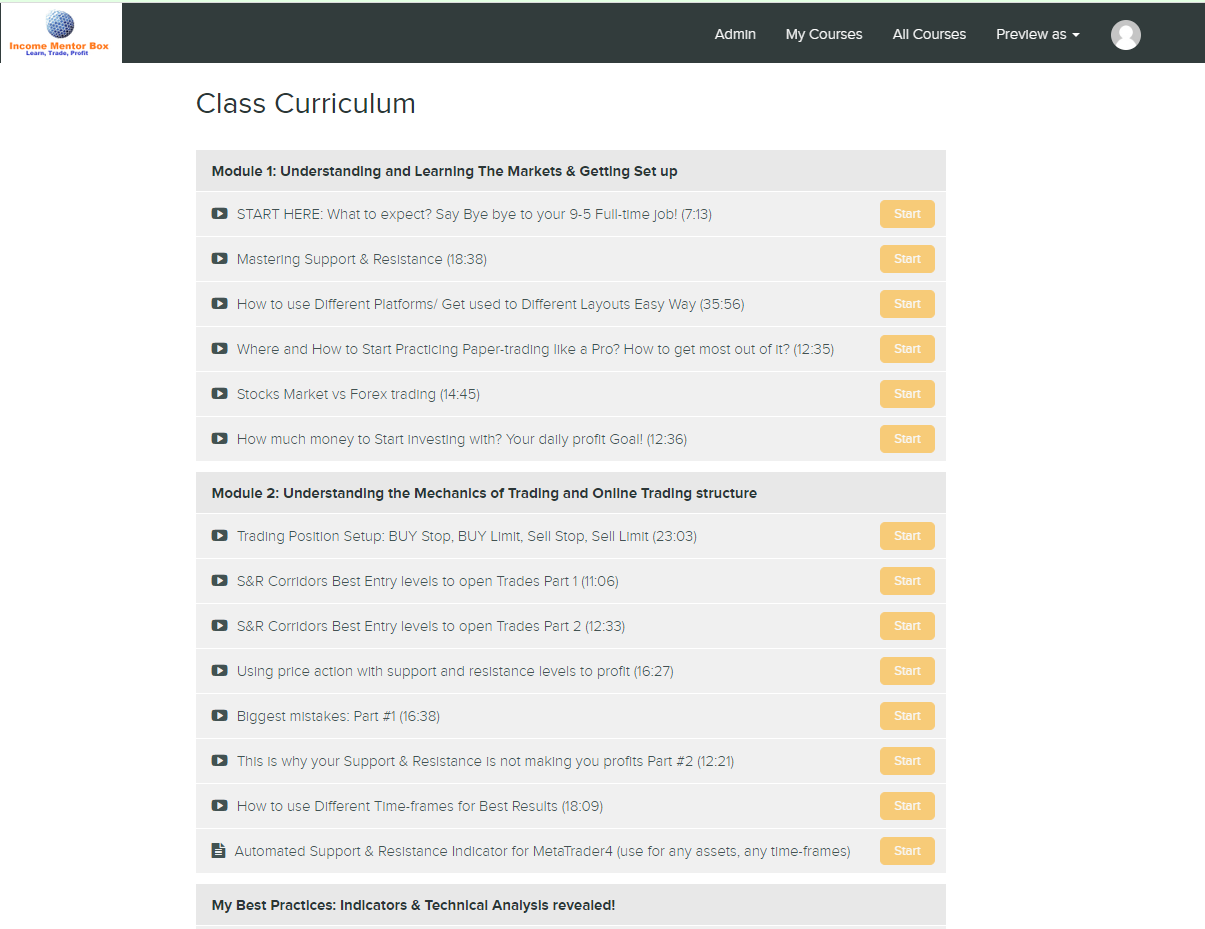Click the Income Mentor Box logo

point(61,33)
